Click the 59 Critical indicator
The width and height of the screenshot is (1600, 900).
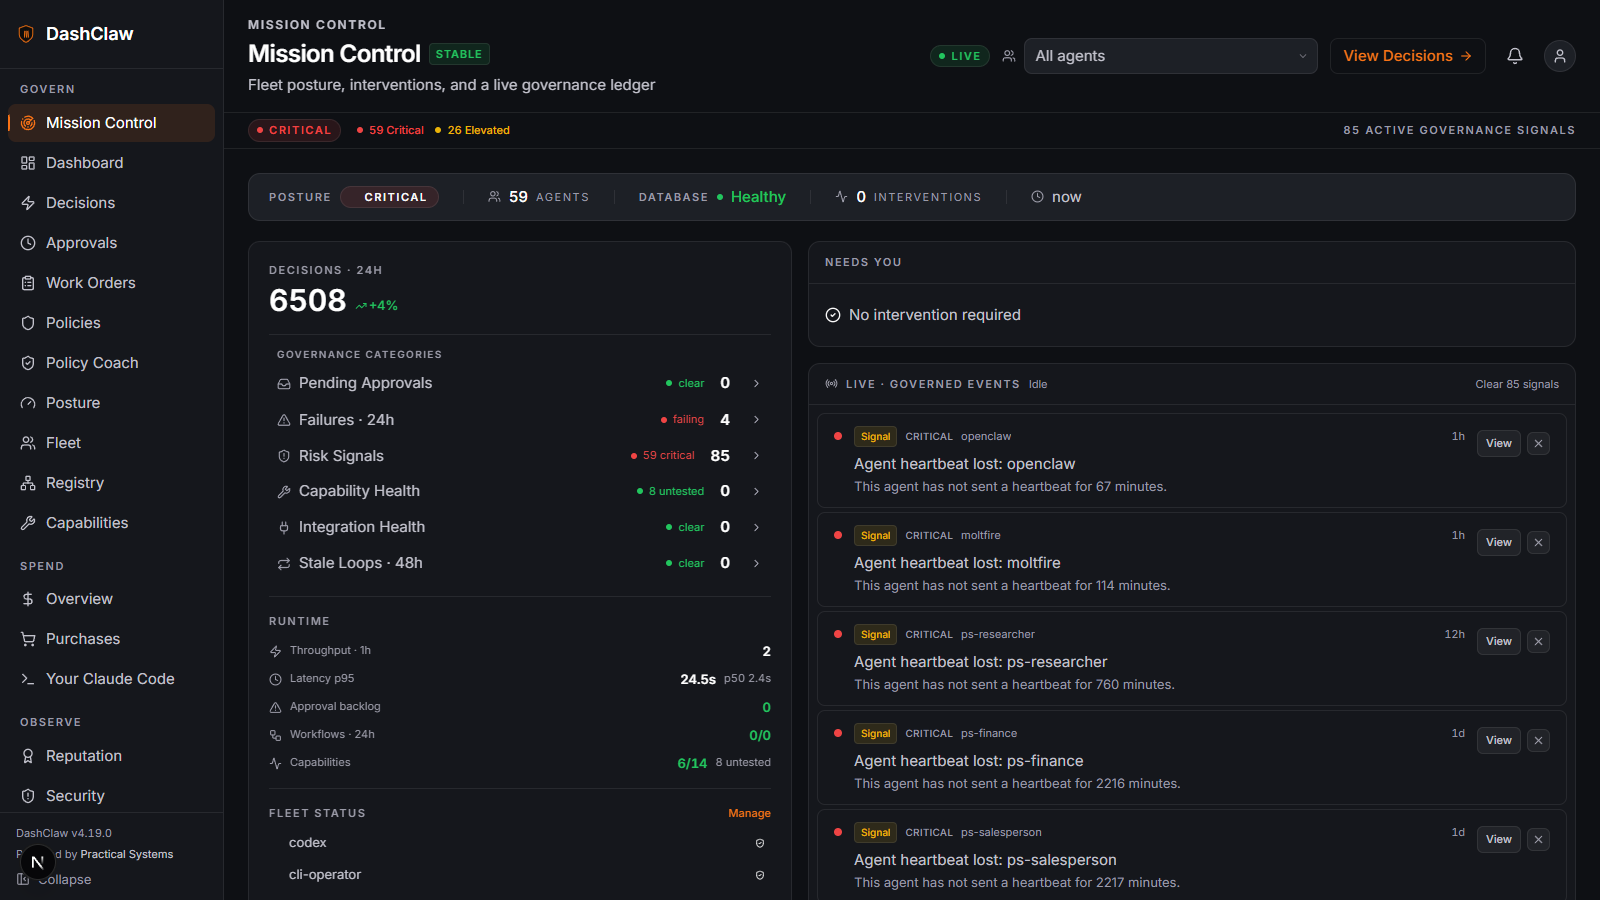coord(390,130)
